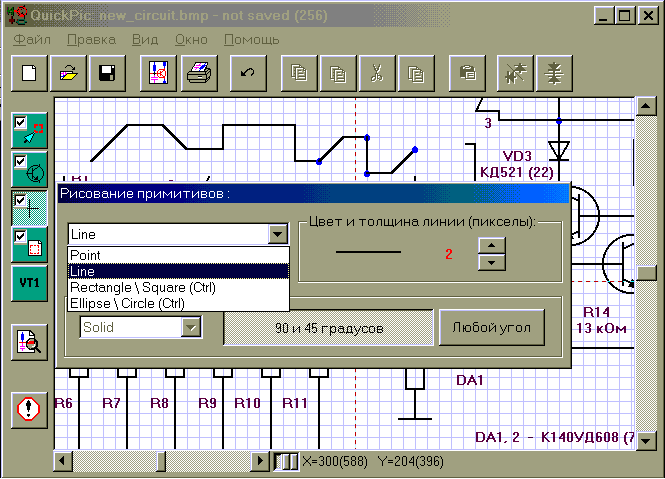Click the VD3 diode label
Screen dimensions: 665x479
click(x=517, y=156)
